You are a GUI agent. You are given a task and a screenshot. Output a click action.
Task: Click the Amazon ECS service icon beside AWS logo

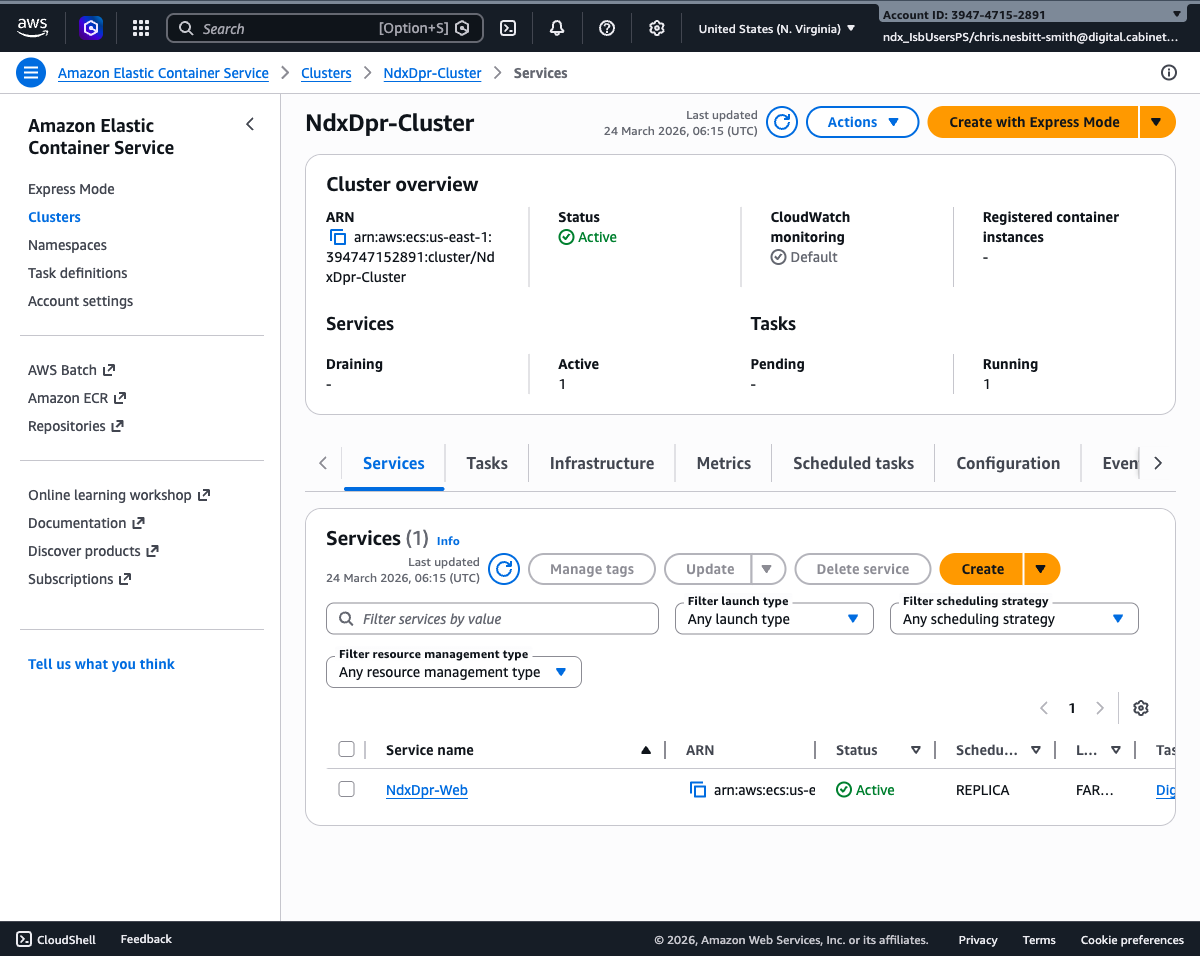(91, 28)
